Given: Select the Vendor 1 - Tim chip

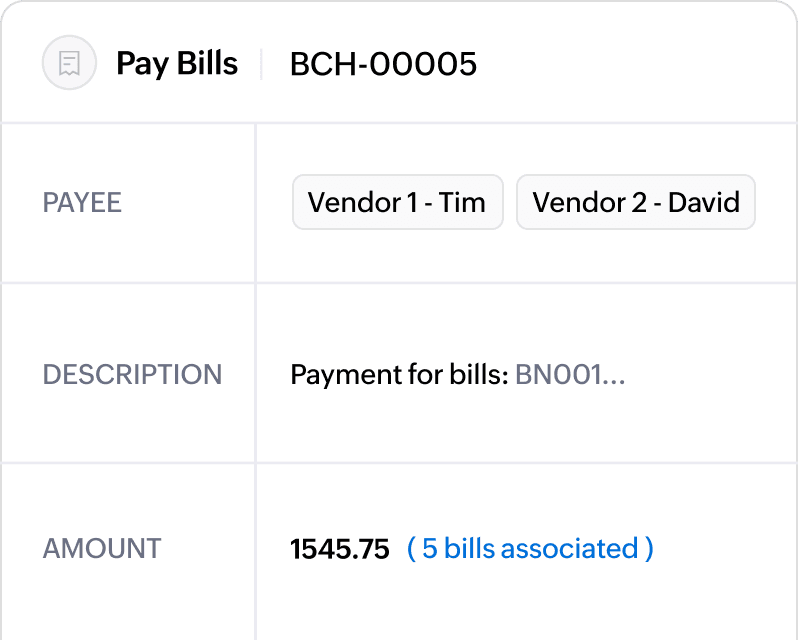Looking at the screenshot, I should click(397, 203).
